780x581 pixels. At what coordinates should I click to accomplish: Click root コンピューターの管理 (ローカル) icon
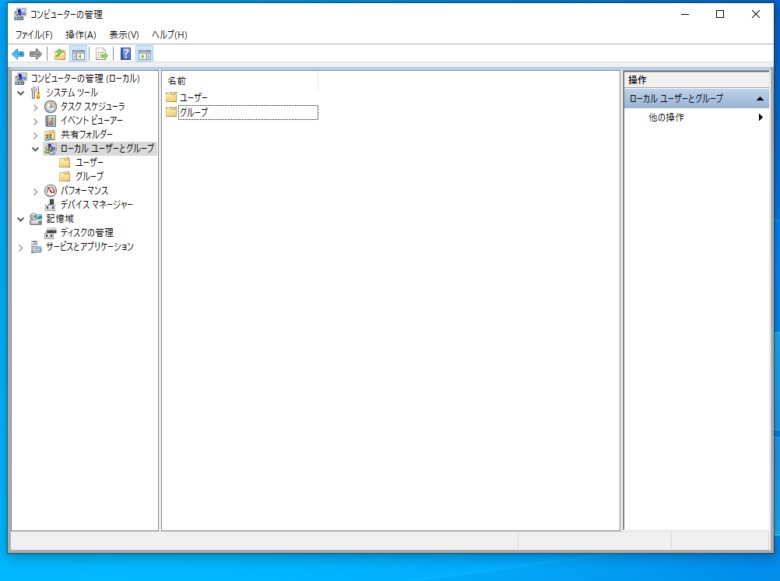20,78
